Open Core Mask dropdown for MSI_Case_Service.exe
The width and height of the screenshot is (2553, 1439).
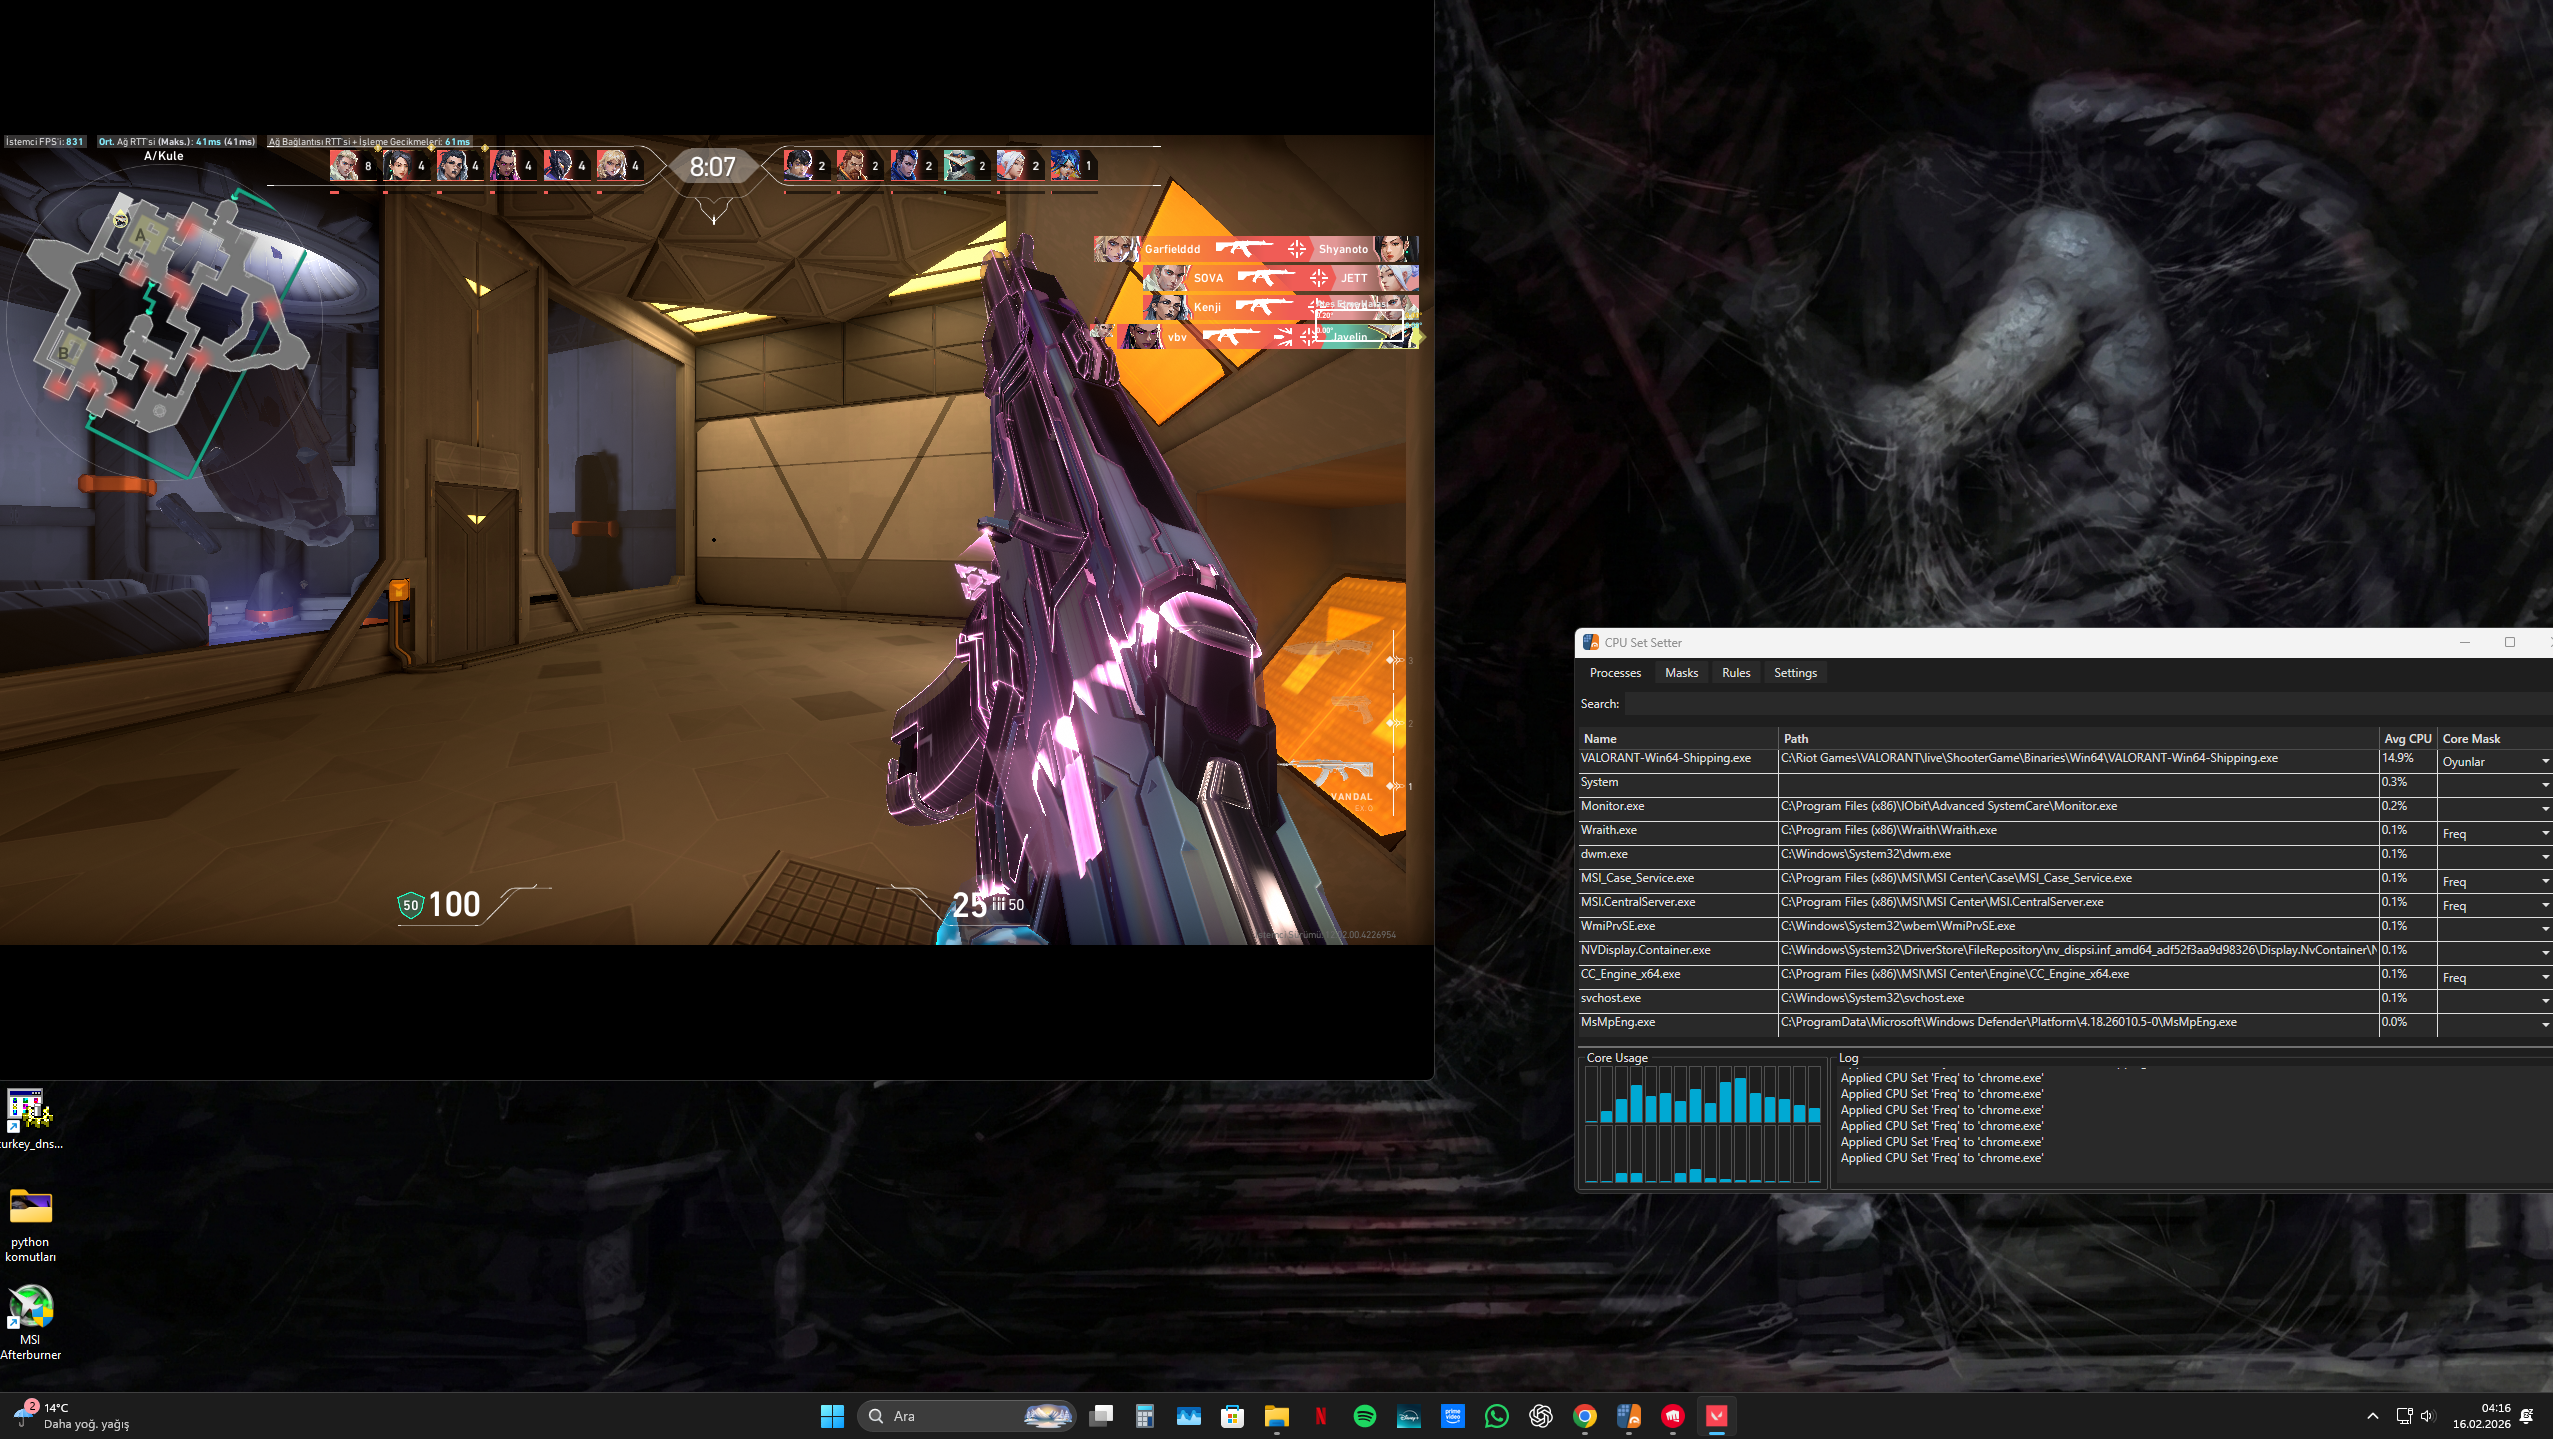[x=2545, y=882]
